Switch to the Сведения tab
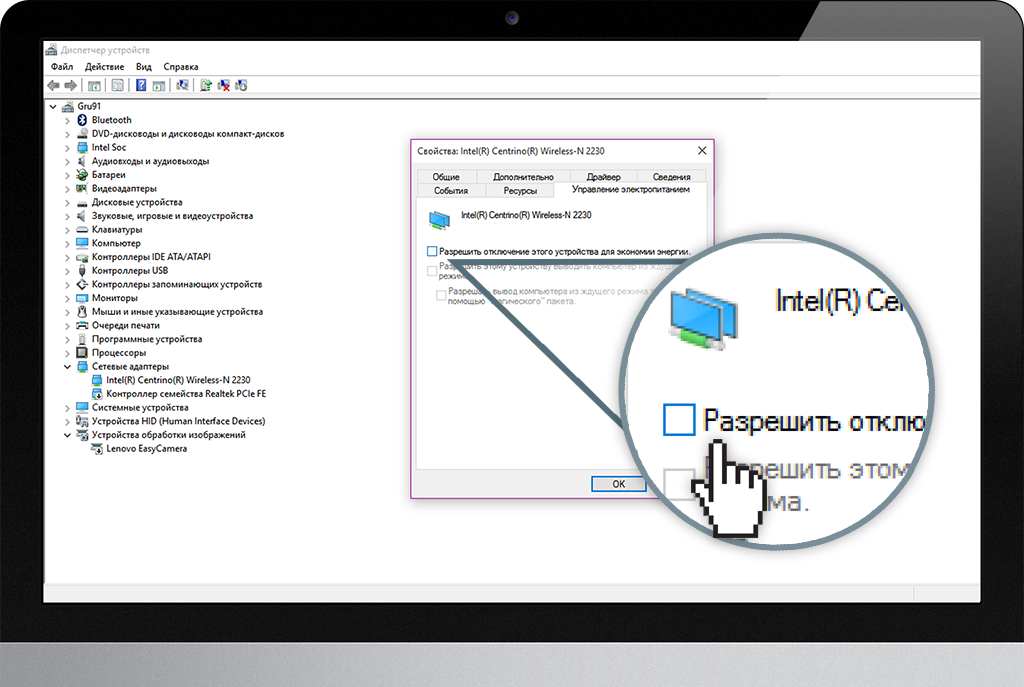 click(671, 177)
